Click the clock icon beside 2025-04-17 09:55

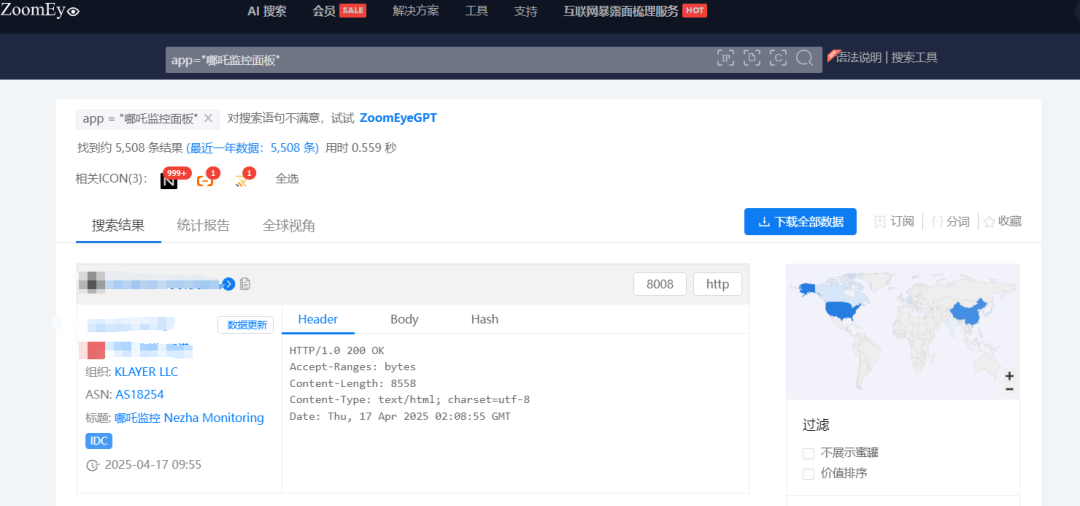(92, 465)
